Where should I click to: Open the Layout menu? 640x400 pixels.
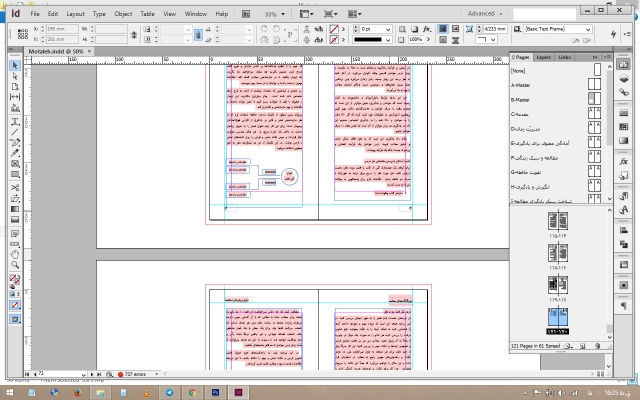click(76, 14)
